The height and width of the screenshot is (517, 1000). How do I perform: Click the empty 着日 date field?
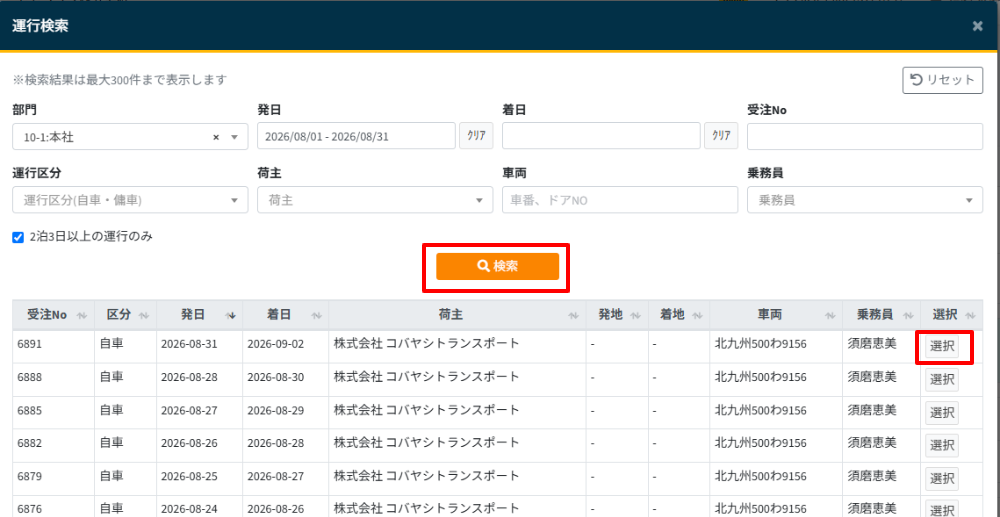click(601, 136)
